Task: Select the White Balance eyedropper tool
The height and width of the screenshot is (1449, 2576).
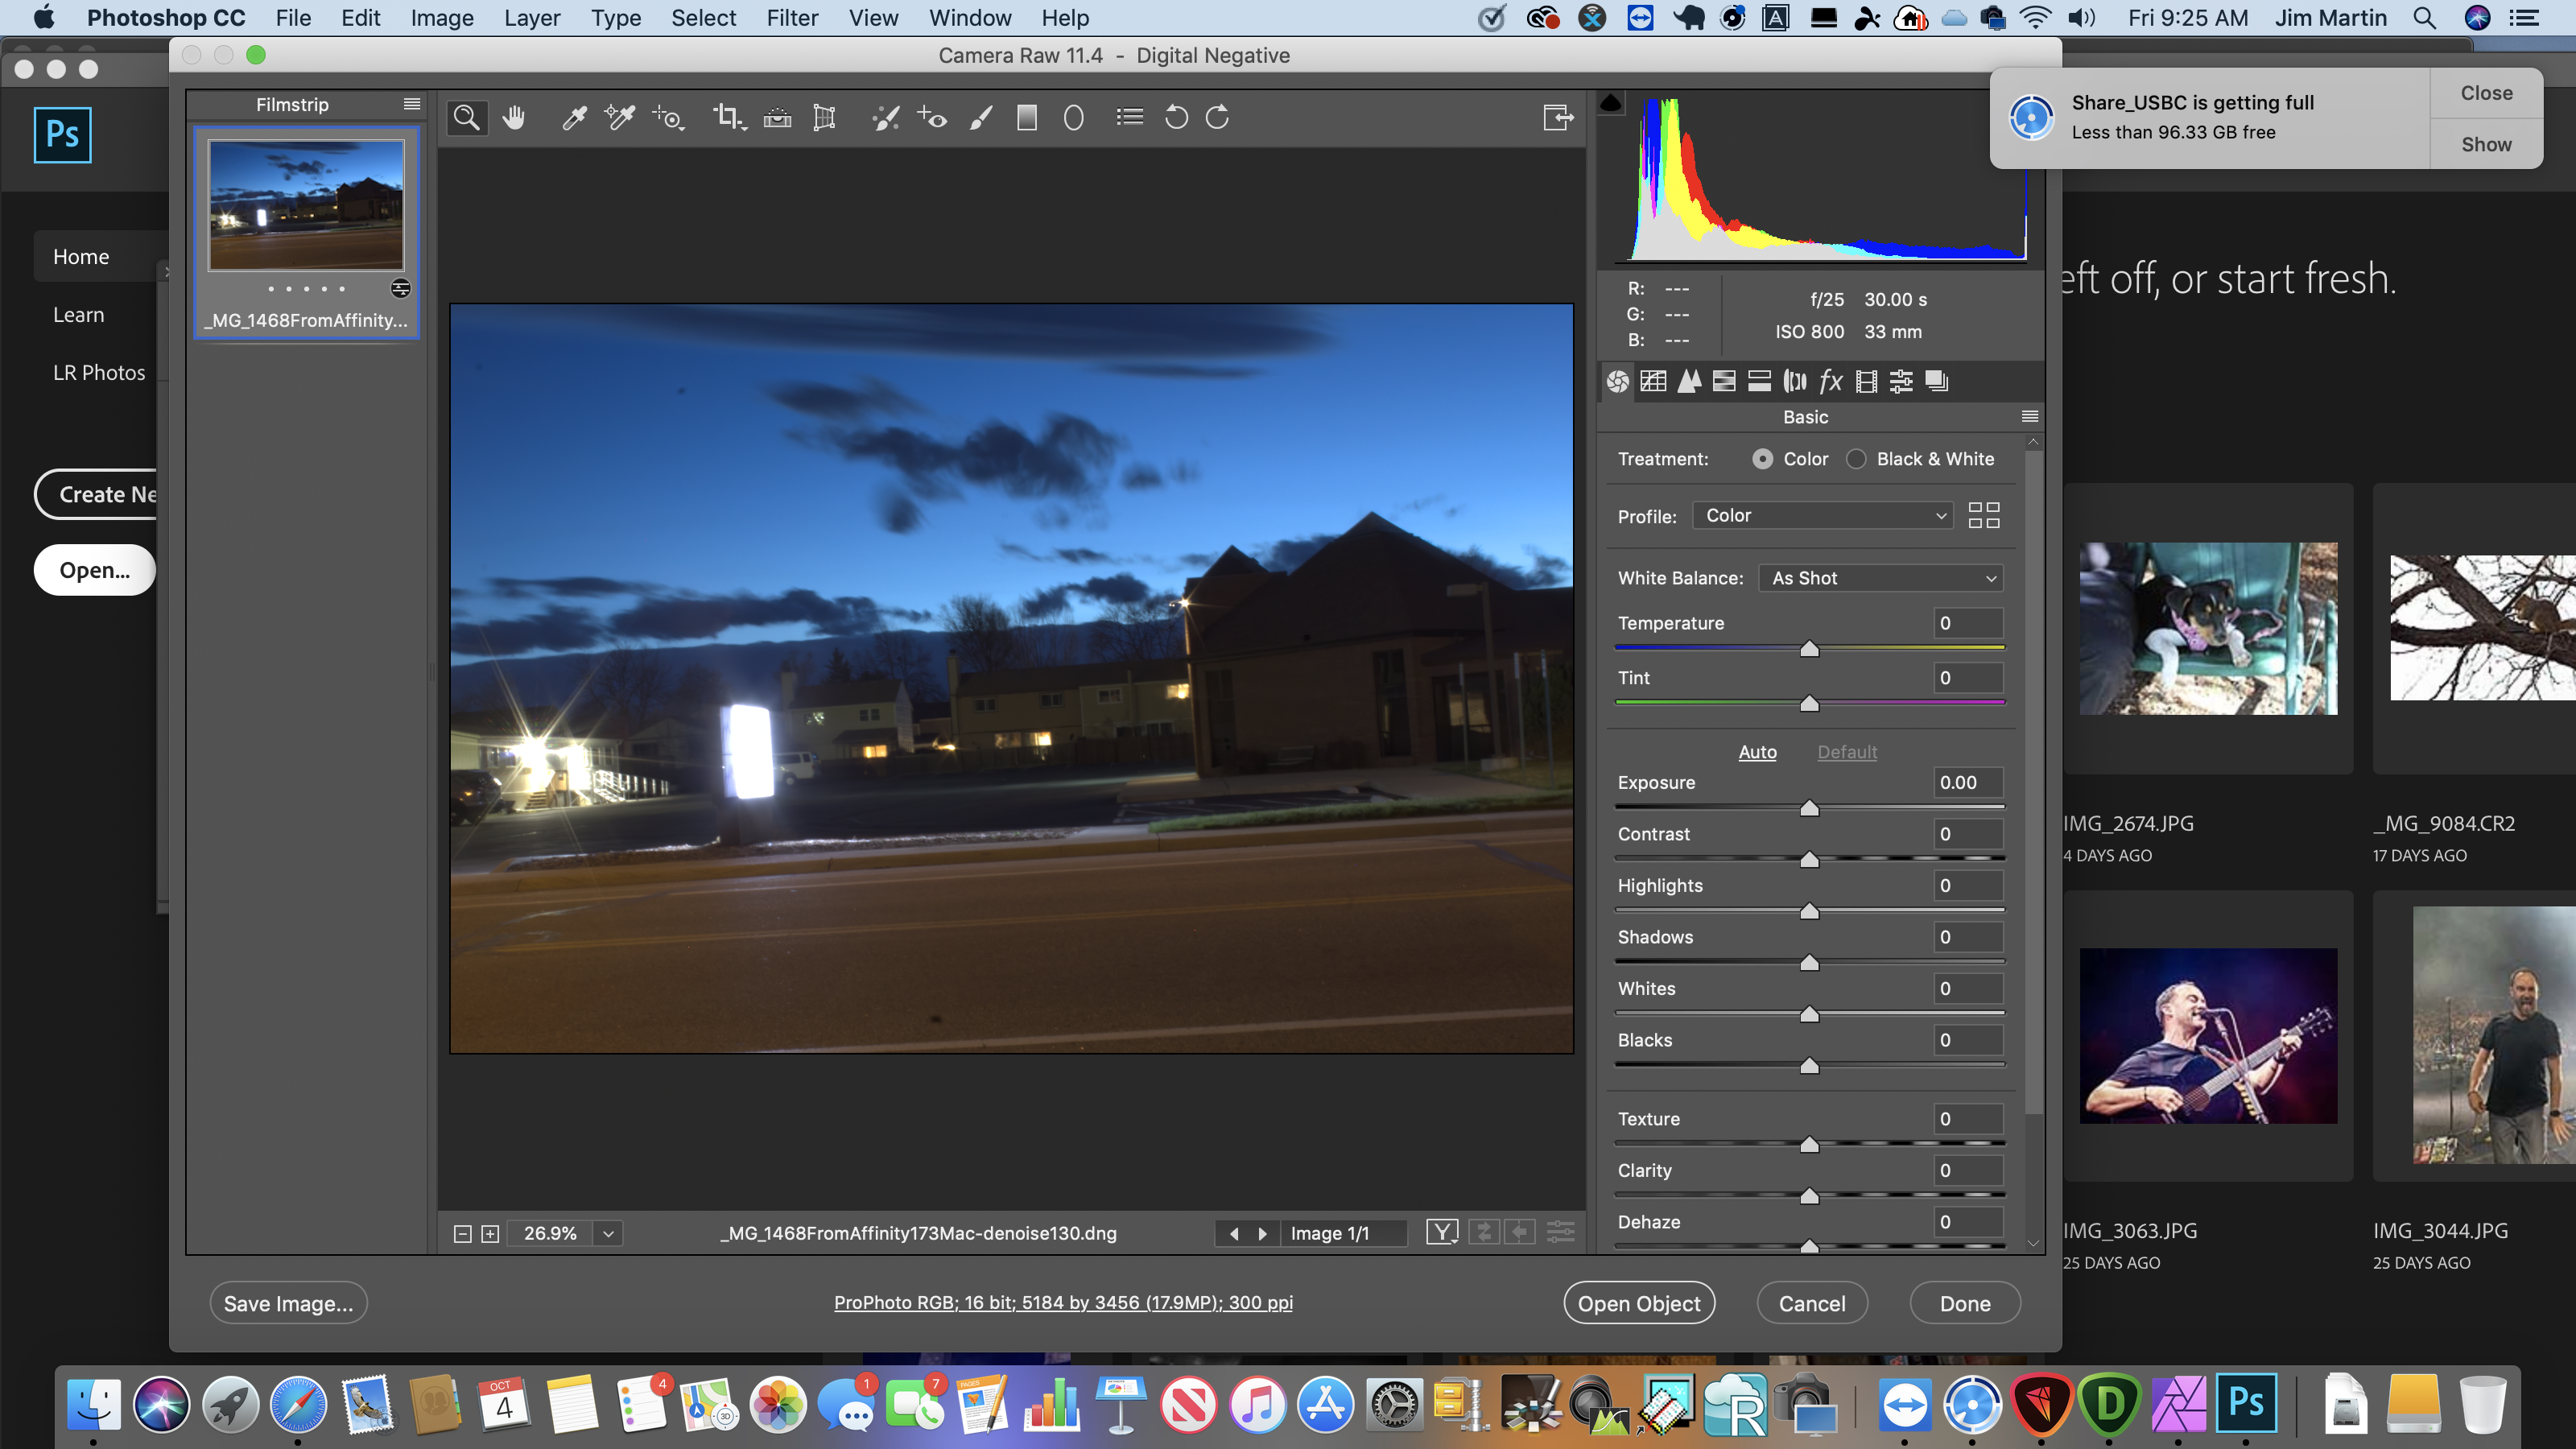Action: click(573, 117)
